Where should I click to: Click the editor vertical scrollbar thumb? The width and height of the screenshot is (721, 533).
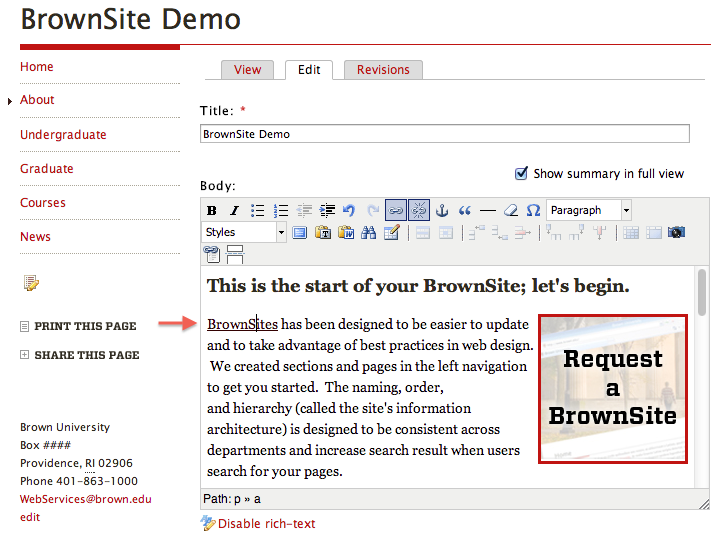(702, 292)
